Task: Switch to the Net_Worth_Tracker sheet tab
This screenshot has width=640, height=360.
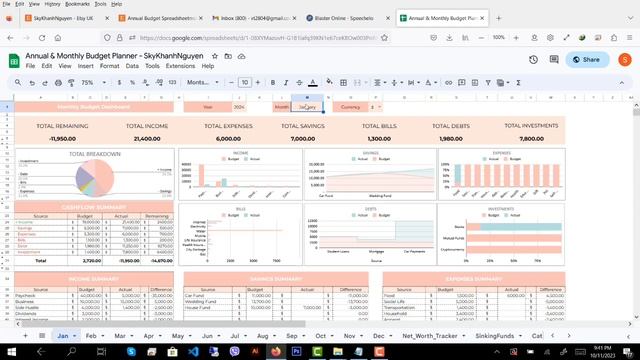Action: (x=429, y=336)
